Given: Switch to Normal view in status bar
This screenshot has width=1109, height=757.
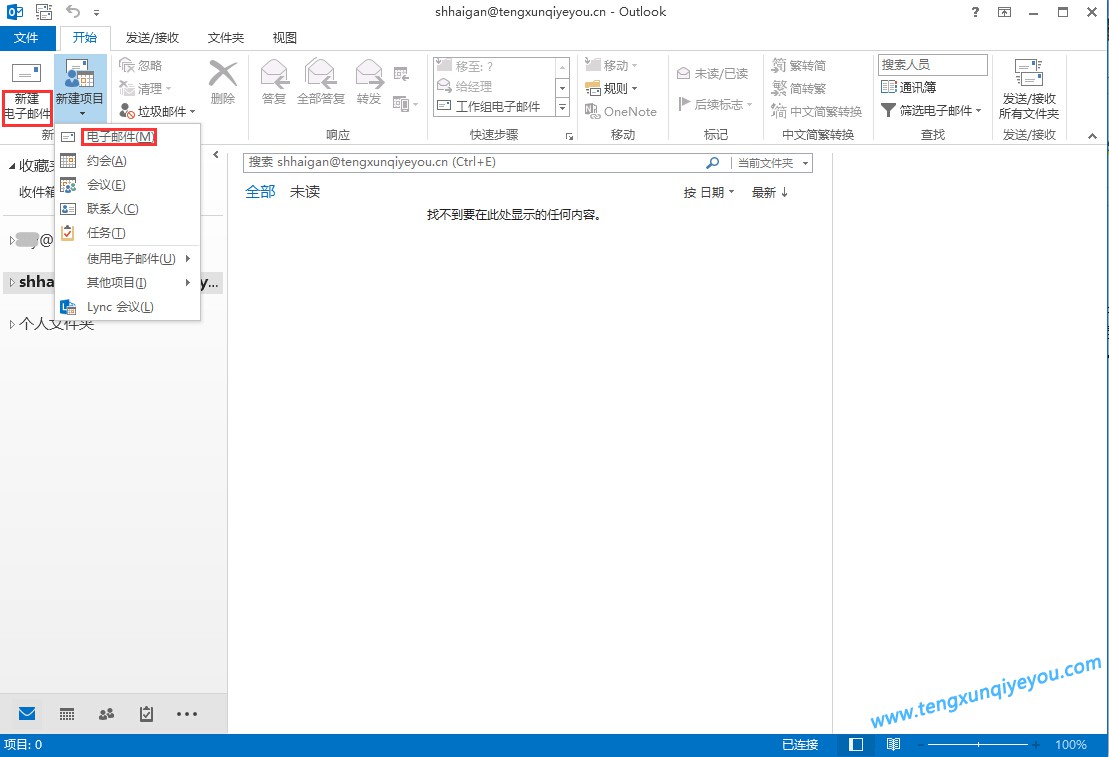Looking at the screenshot, I should pos(856,744).
